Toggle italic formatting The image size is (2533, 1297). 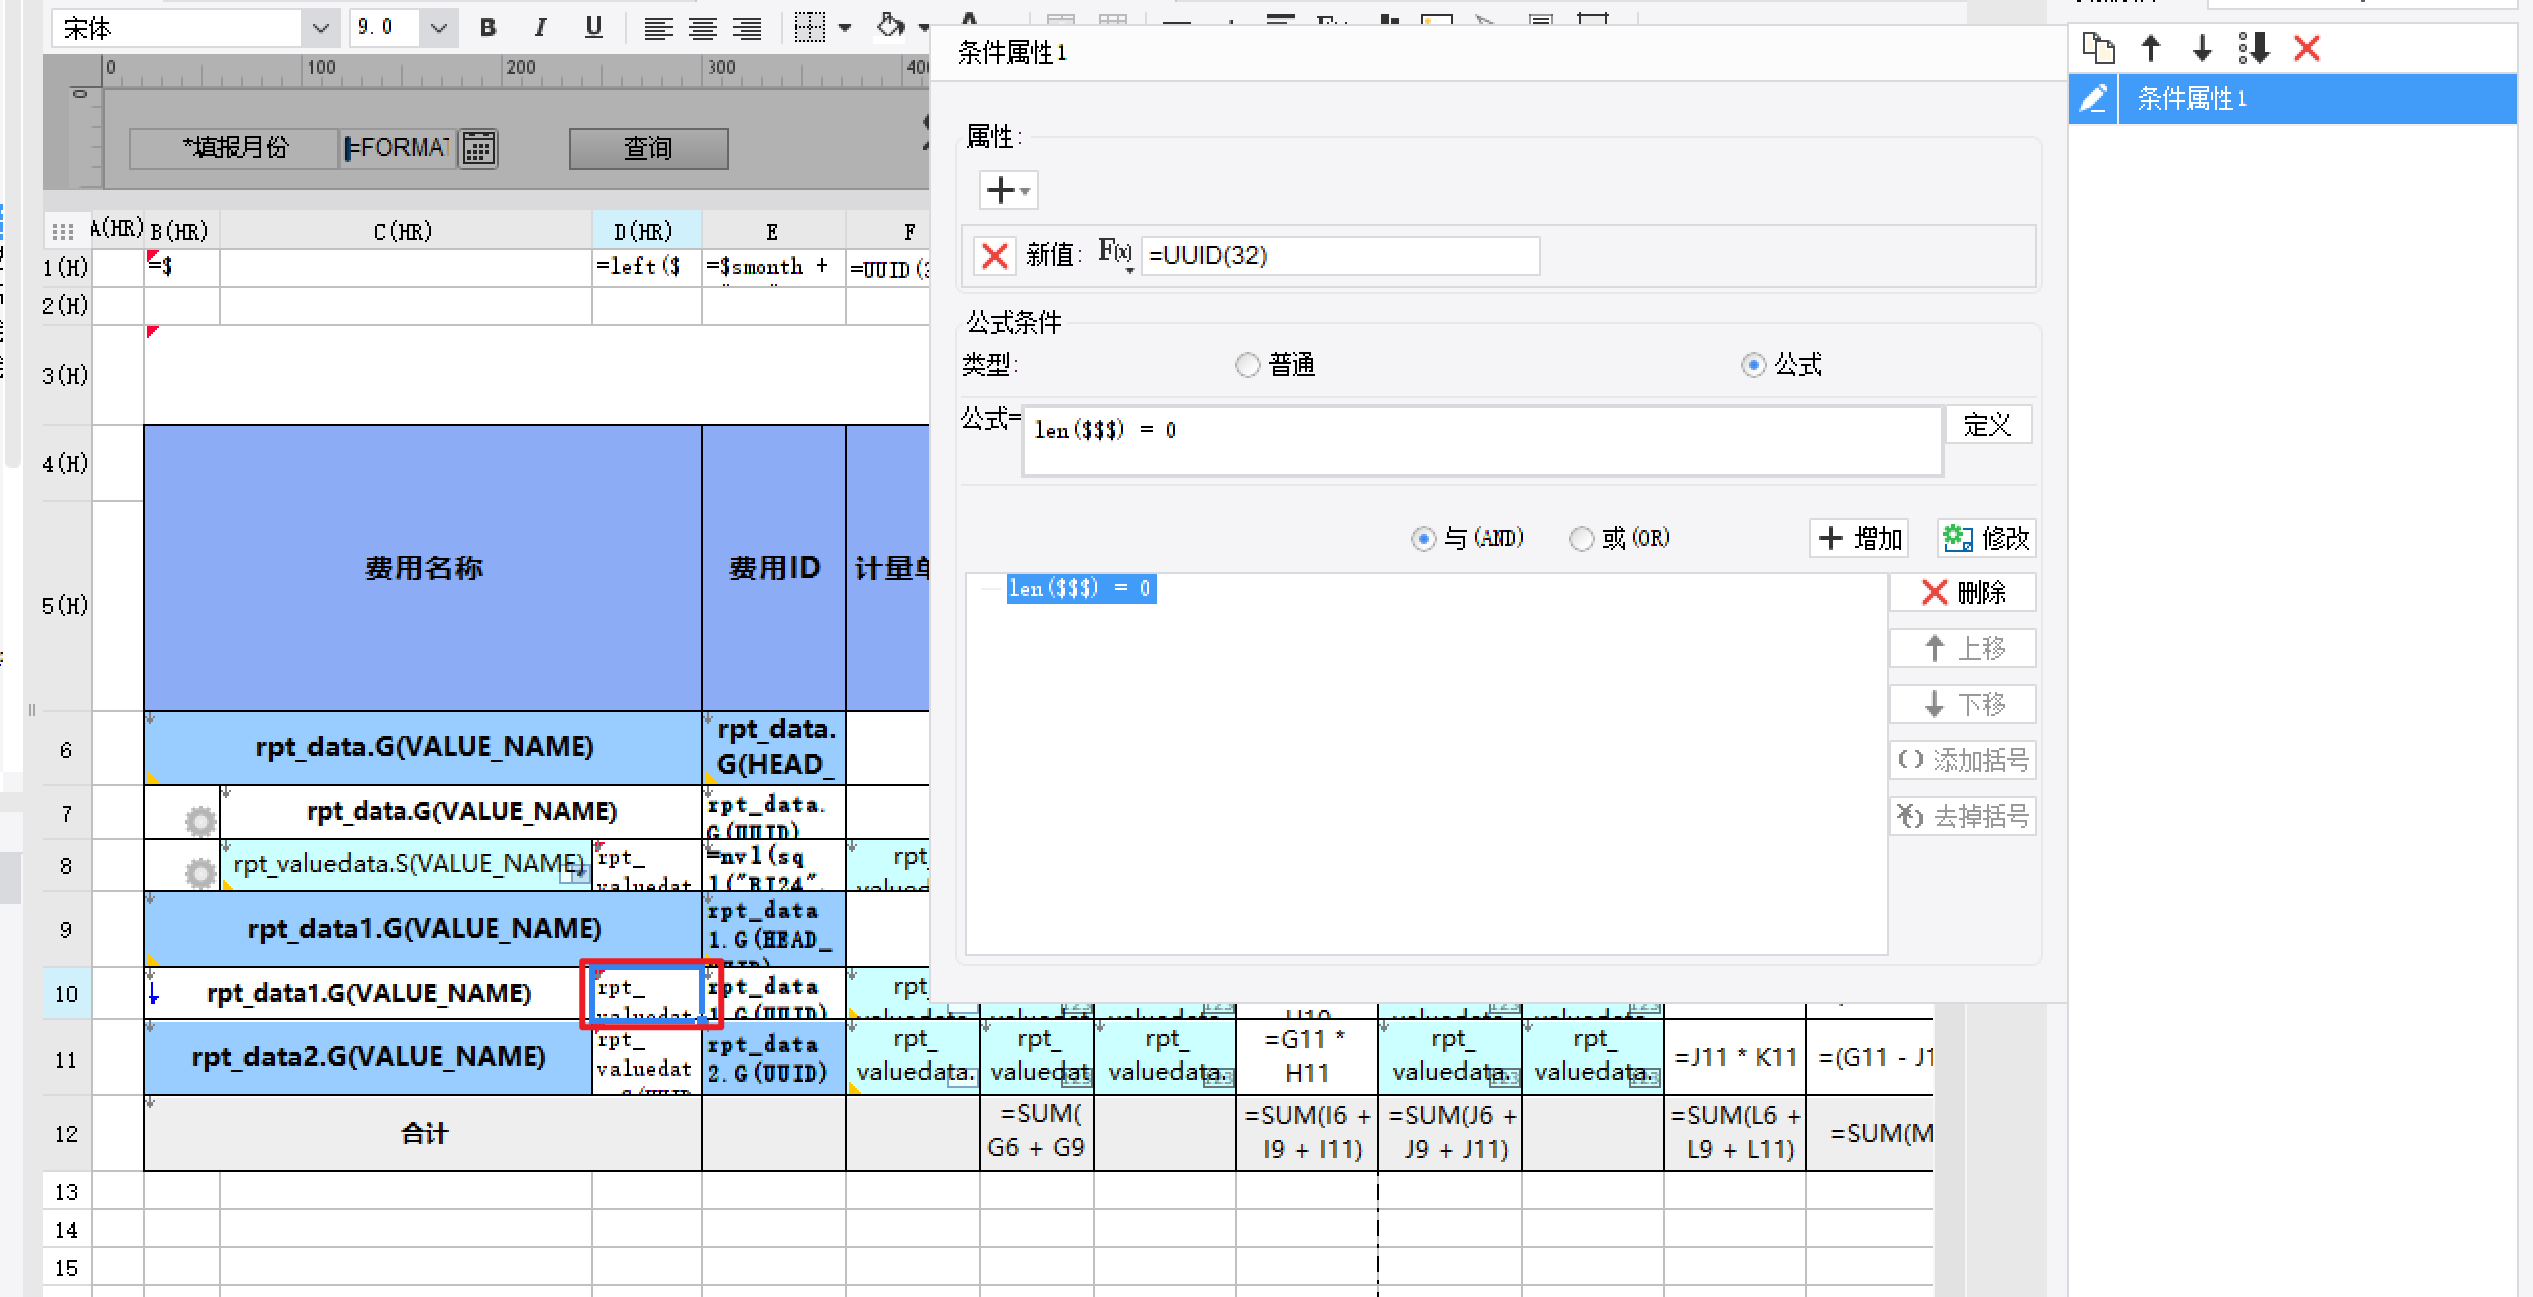[541, 27]
